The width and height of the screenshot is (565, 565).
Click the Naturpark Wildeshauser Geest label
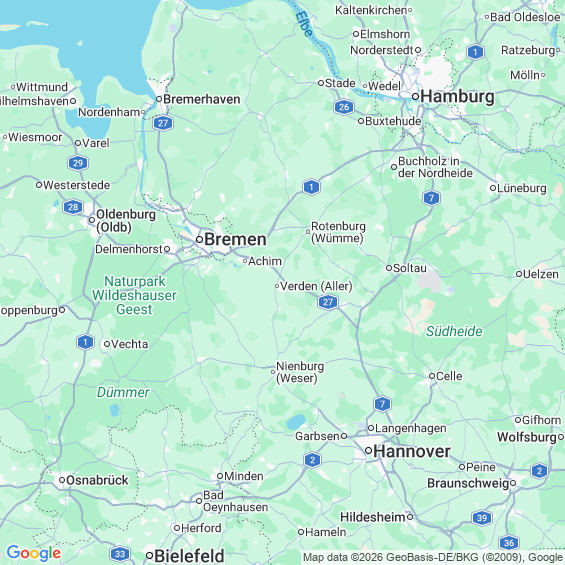tap(134, 295)
